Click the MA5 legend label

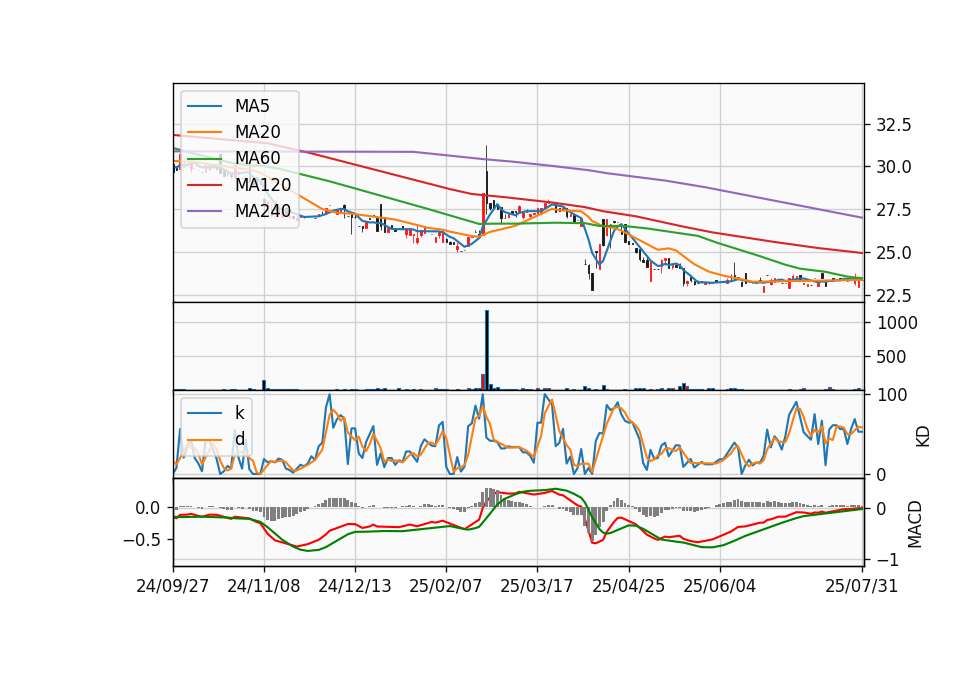tap(252, 106)
